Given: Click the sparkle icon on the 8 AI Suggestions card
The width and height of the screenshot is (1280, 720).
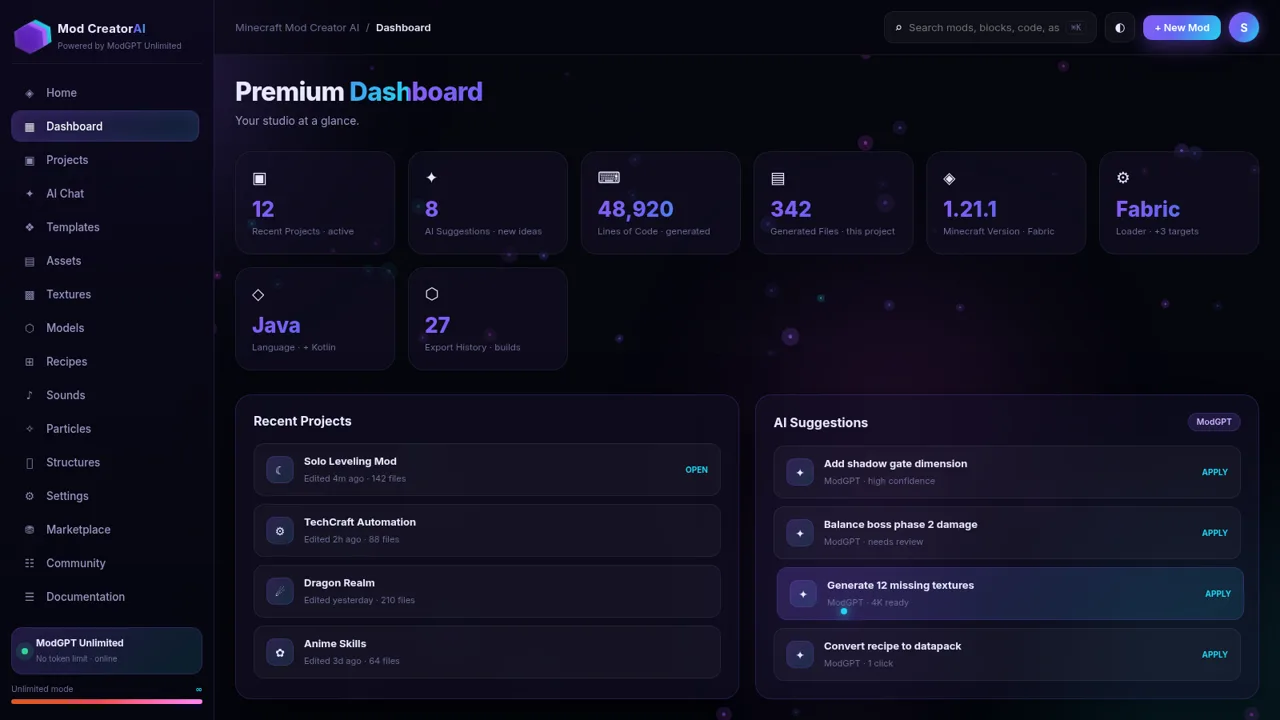Looking at the screenshot, I should tap(431, 177).
